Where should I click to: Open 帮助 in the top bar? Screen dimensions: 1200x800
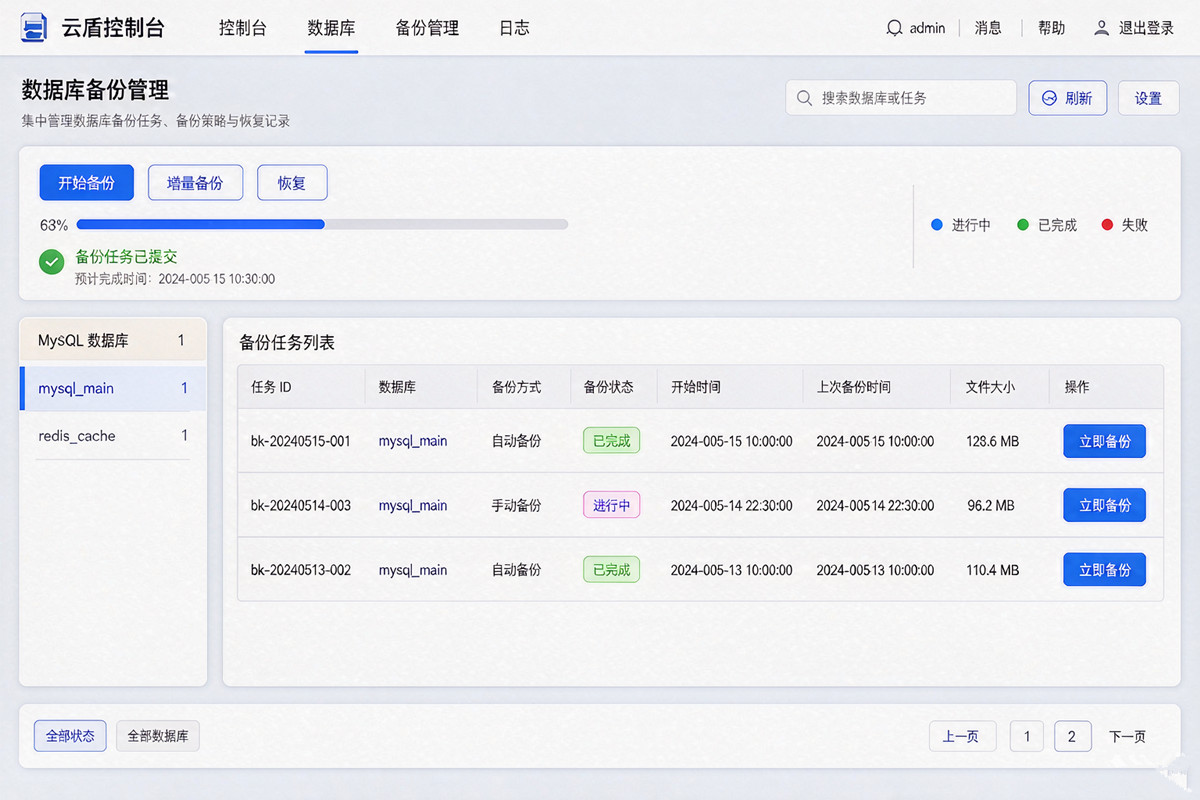[1051, 28]
